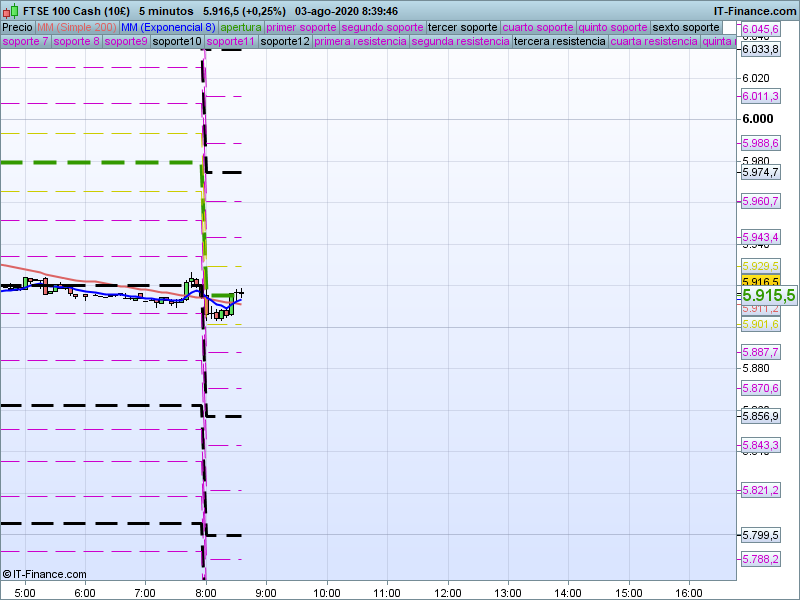Click the 6.011,3 price level tag

(x=760, y=96)
